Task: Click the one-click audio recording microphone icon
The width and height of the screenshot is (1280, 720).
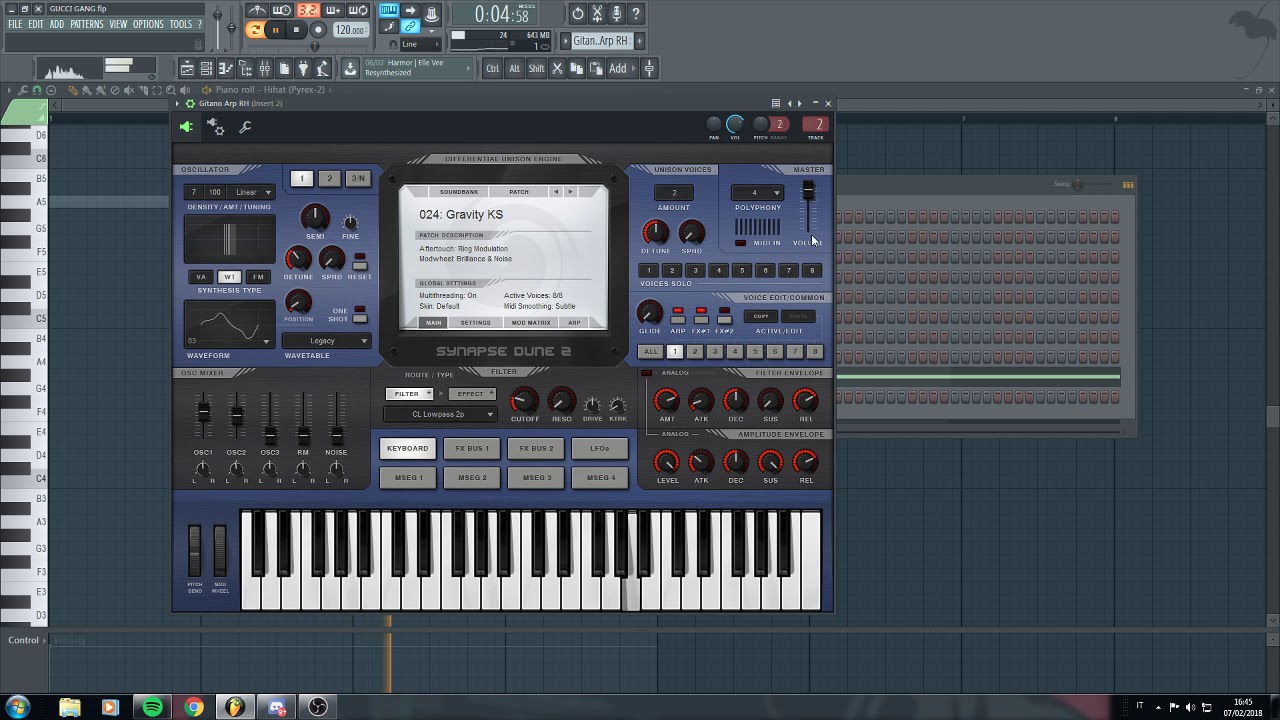Action: 616,14
